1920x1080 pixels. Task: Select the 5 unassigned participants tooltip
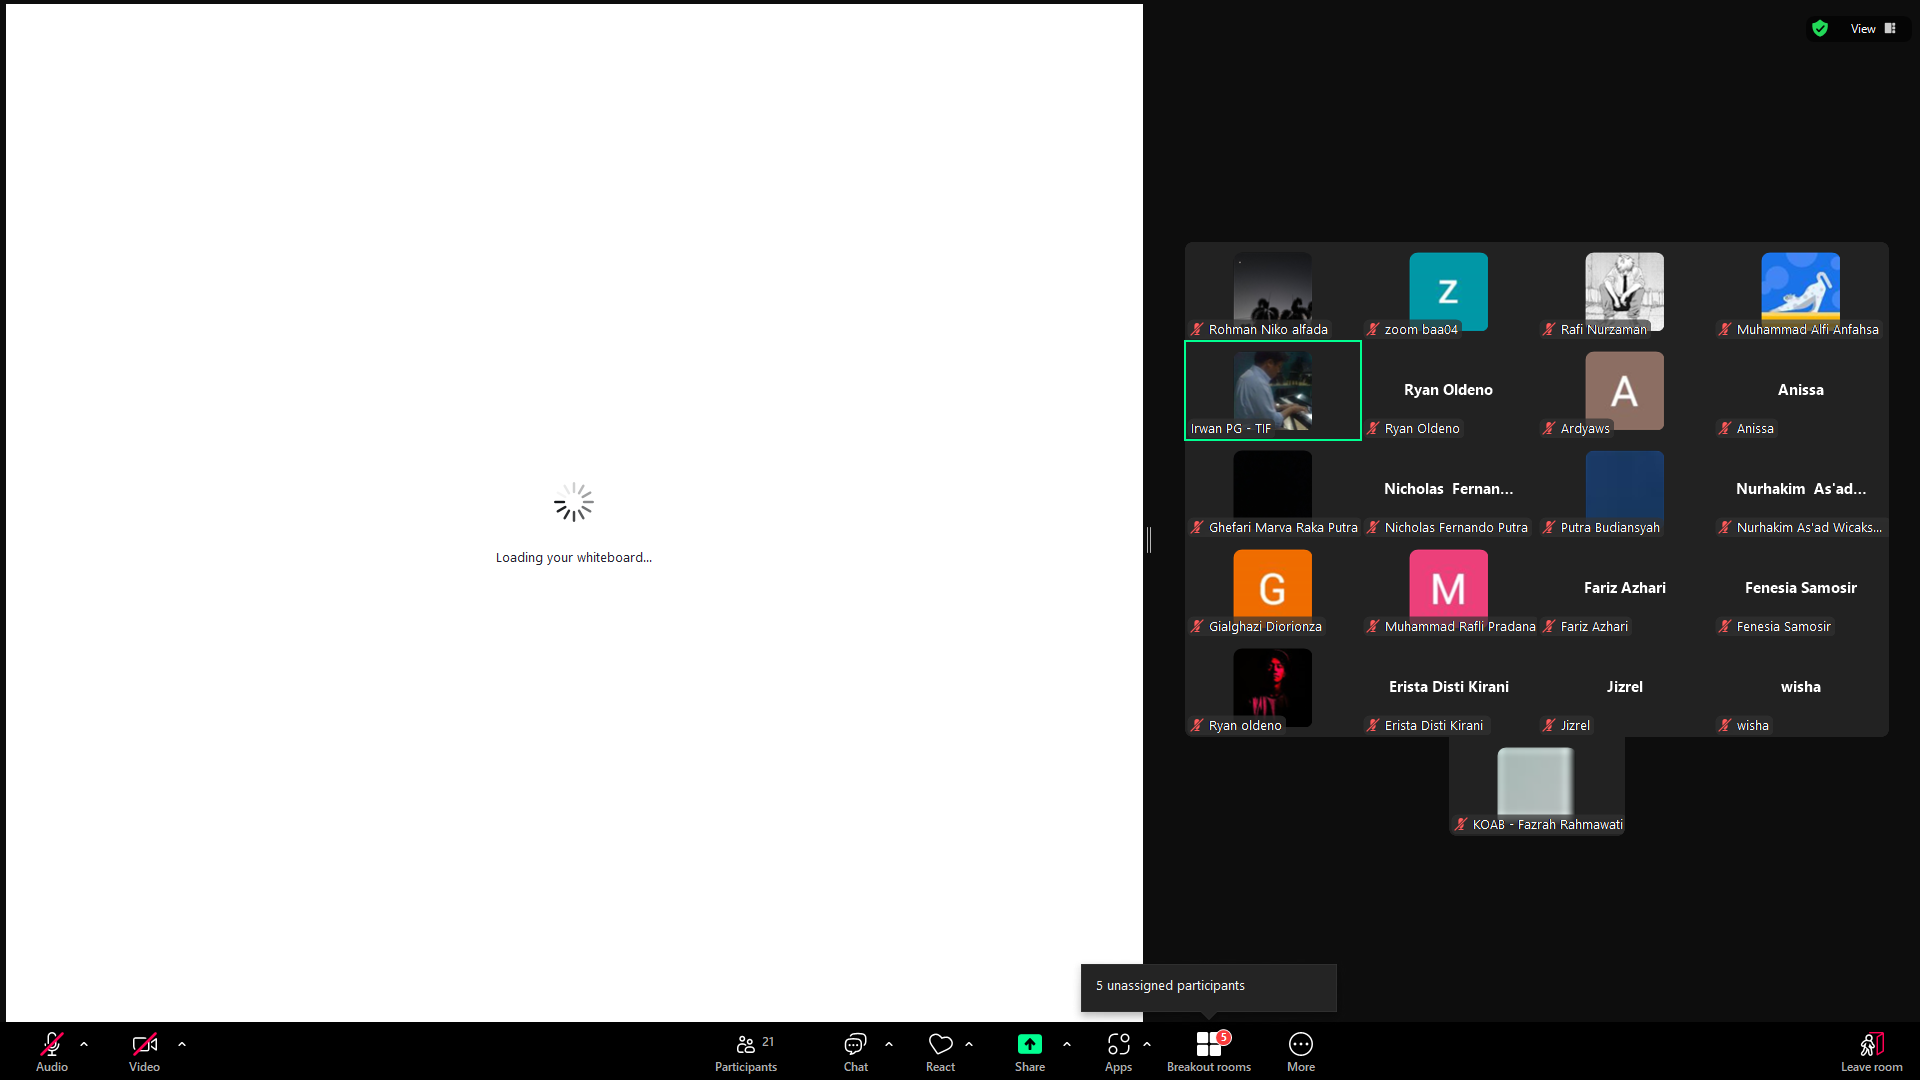coord(1208,987)
